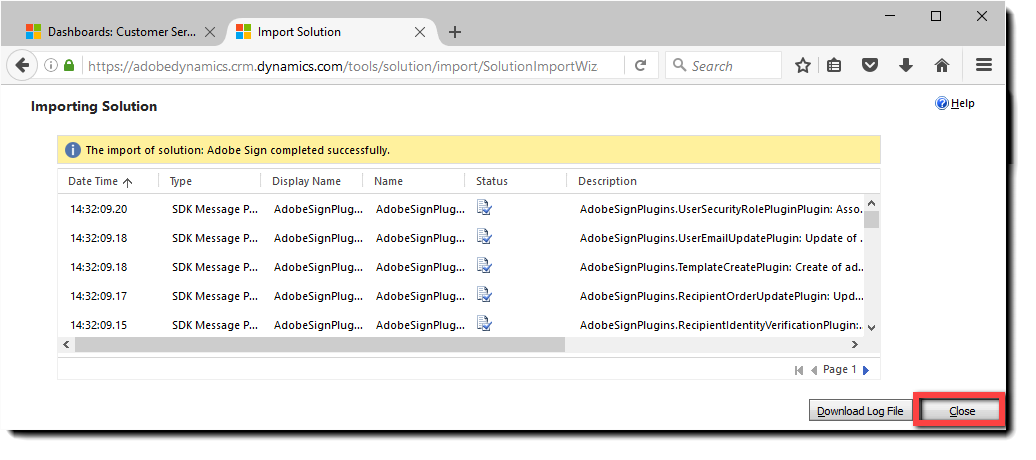This screenshot has height=460, width=1036.
Task: Click the horizontal scrollbar thumb in the log grid
Action: point(320,344)
